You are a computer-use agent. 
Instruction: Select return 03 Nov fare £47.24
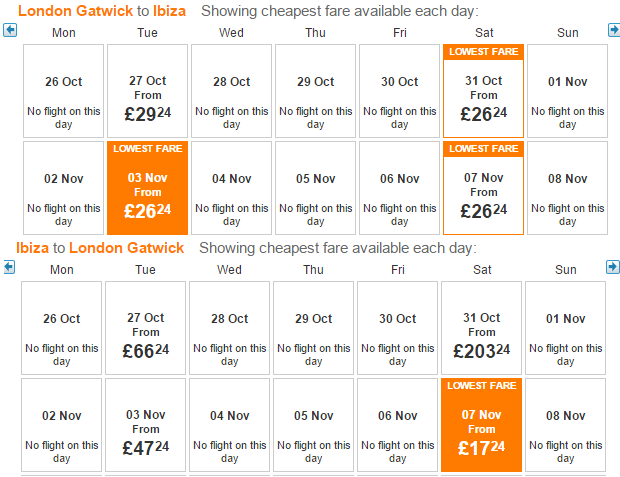(146, 425)
